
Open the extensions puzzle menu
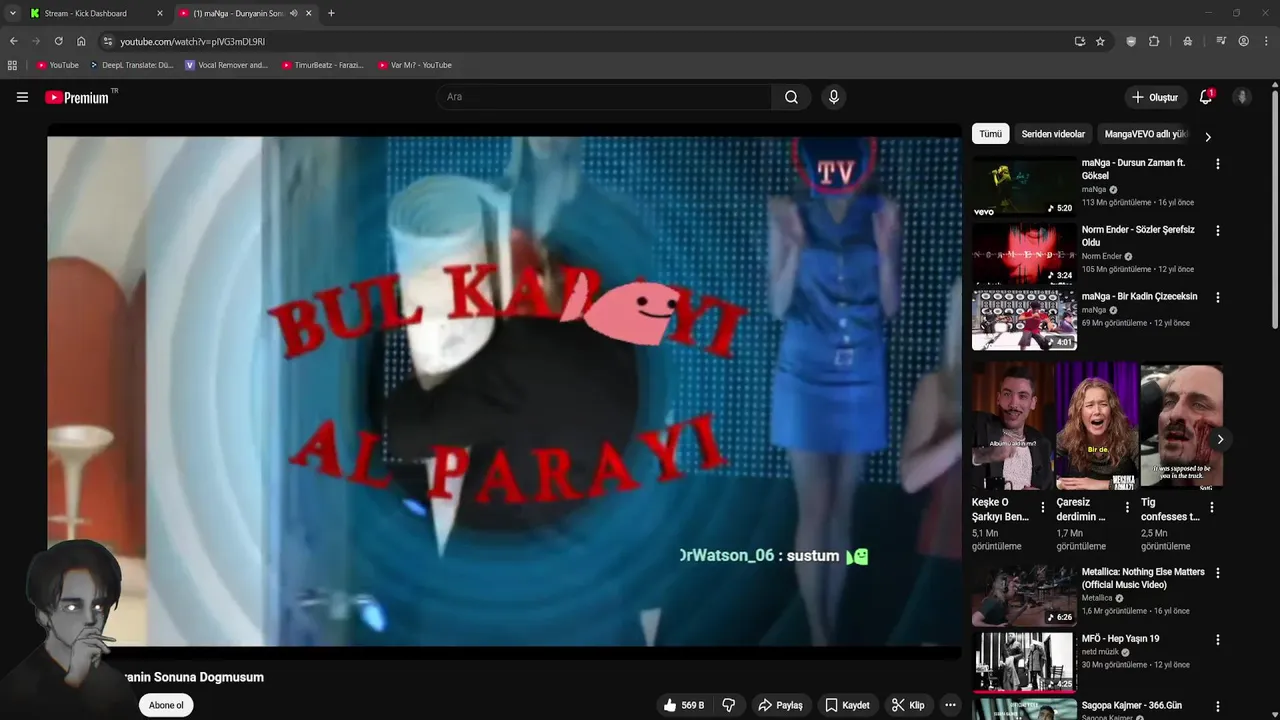click(1154, 41)
